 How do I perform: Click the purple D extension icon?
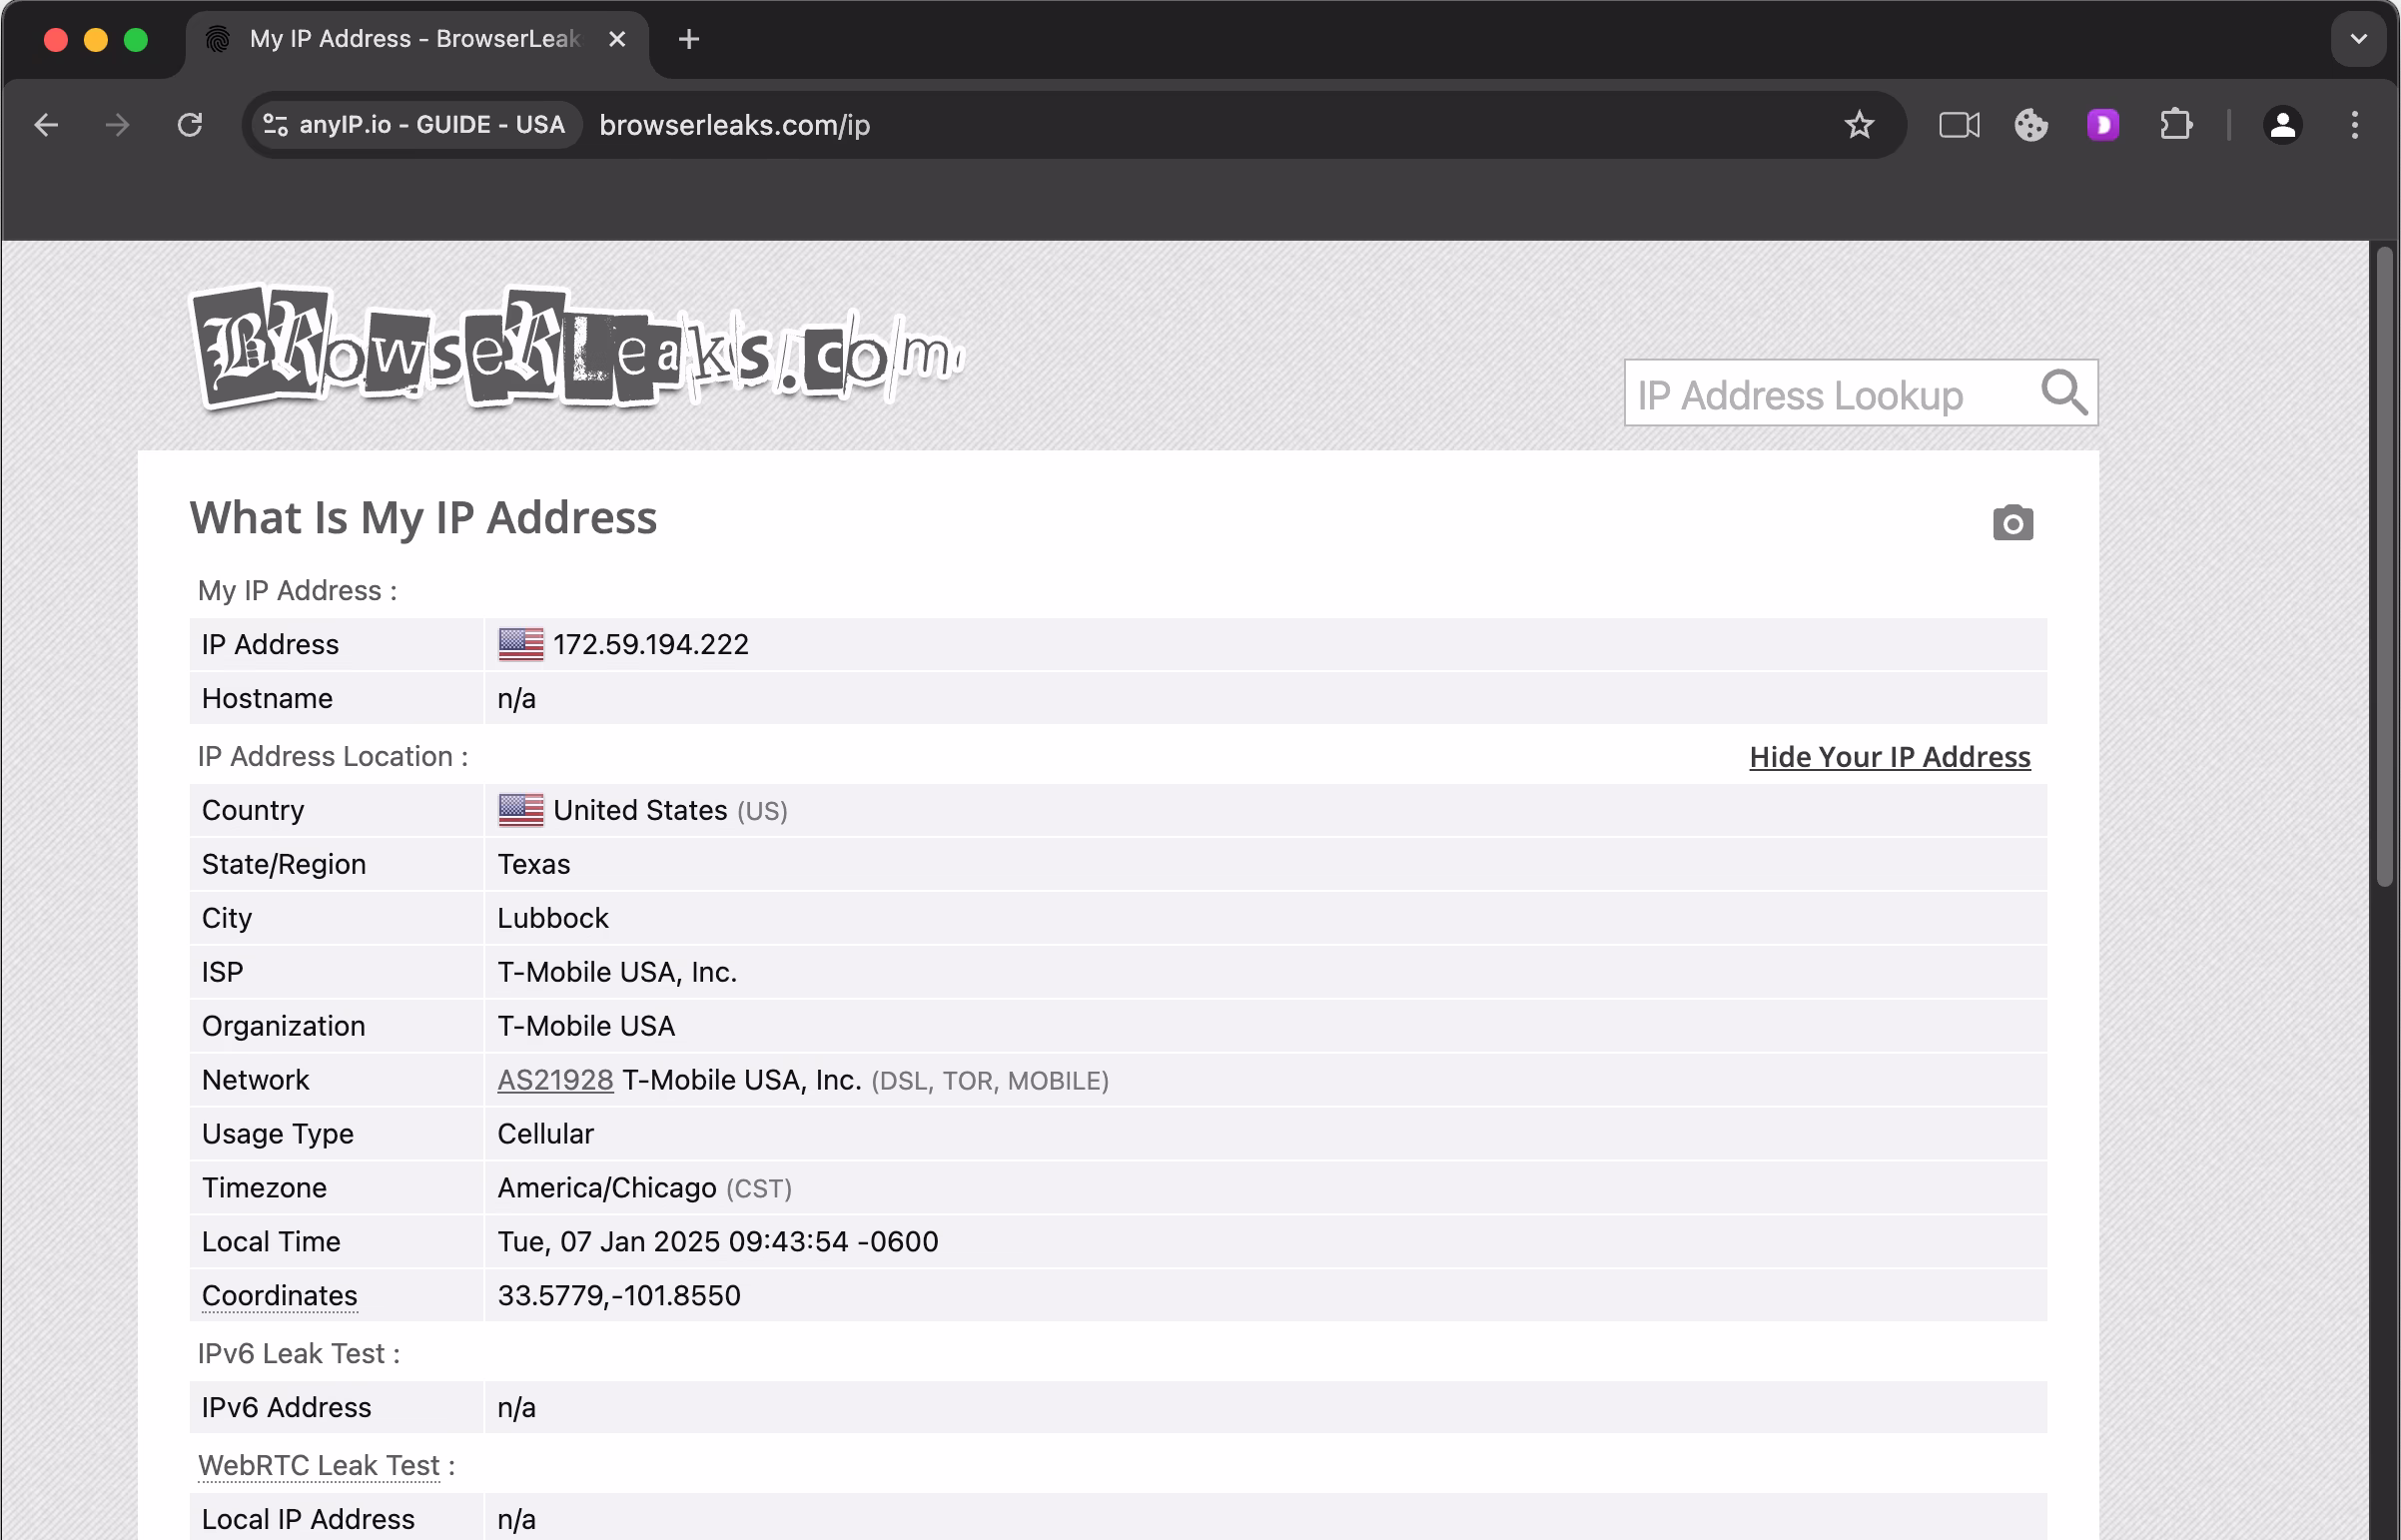pyautogui.click(x=2103, y=125)
